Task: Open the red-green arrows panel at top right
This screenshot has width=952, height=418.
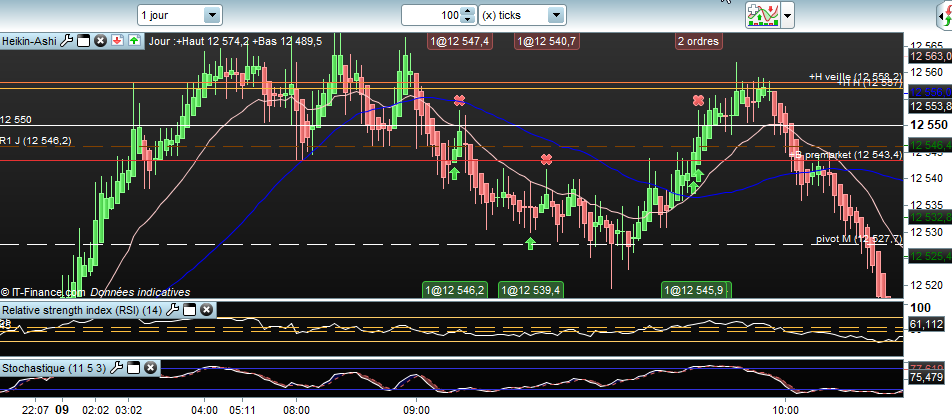Action: pos(944,15)
